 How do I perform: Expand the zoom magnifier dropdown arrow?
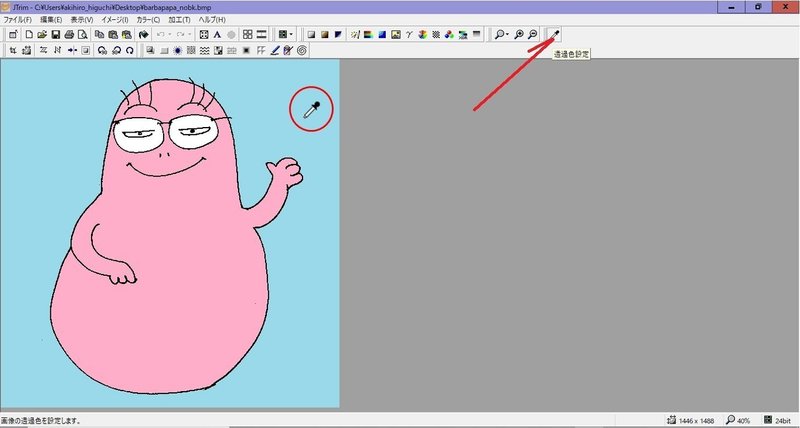(507, 35)
